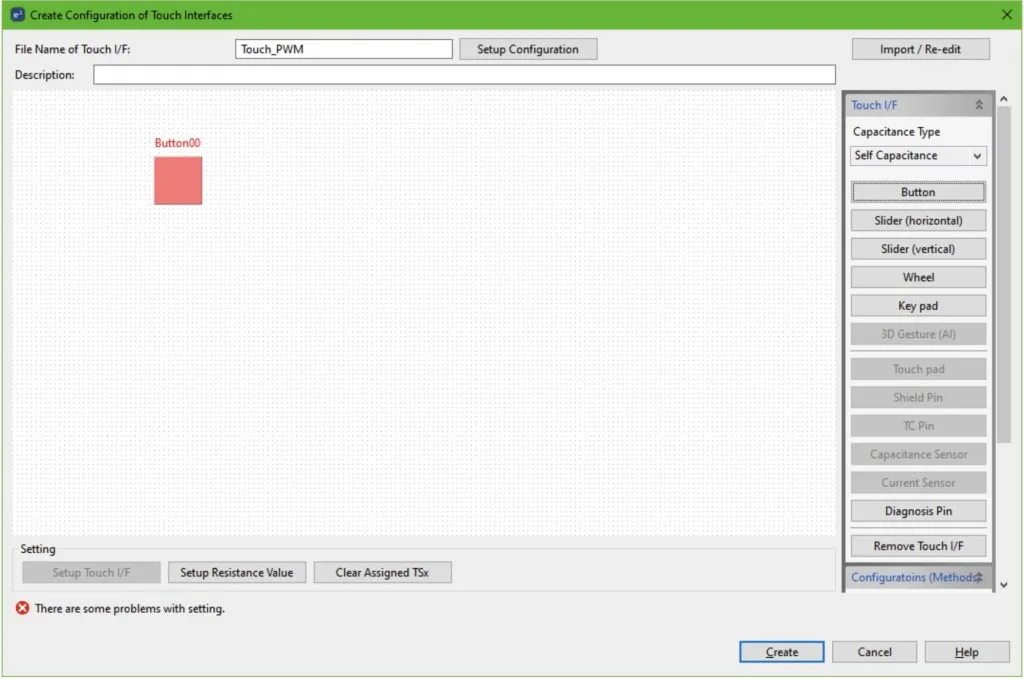
Task: Collapse the Touch I/F panel section
Action: coord(978,104)
